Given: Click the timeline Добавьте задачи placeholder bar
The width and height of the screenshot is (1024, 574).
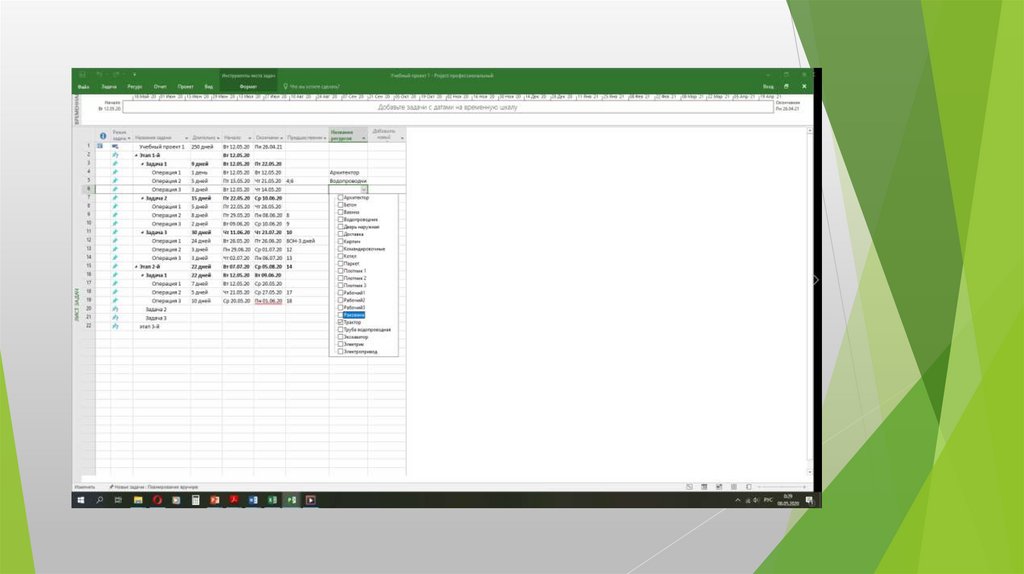Looking at the screenshot, I should point(447,107).
